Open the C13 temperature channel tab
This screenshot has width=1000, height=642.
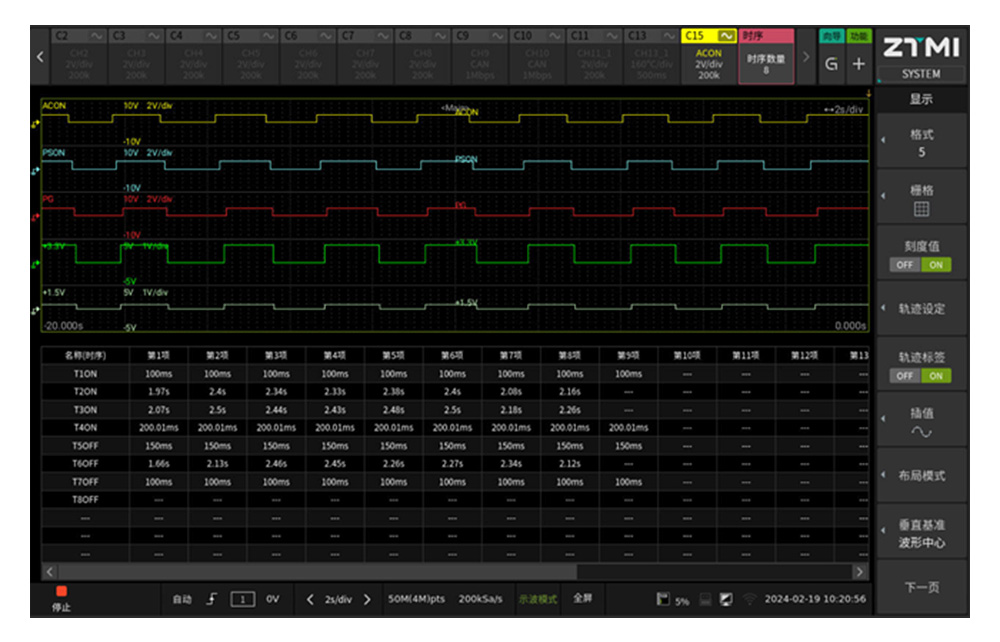651,56
